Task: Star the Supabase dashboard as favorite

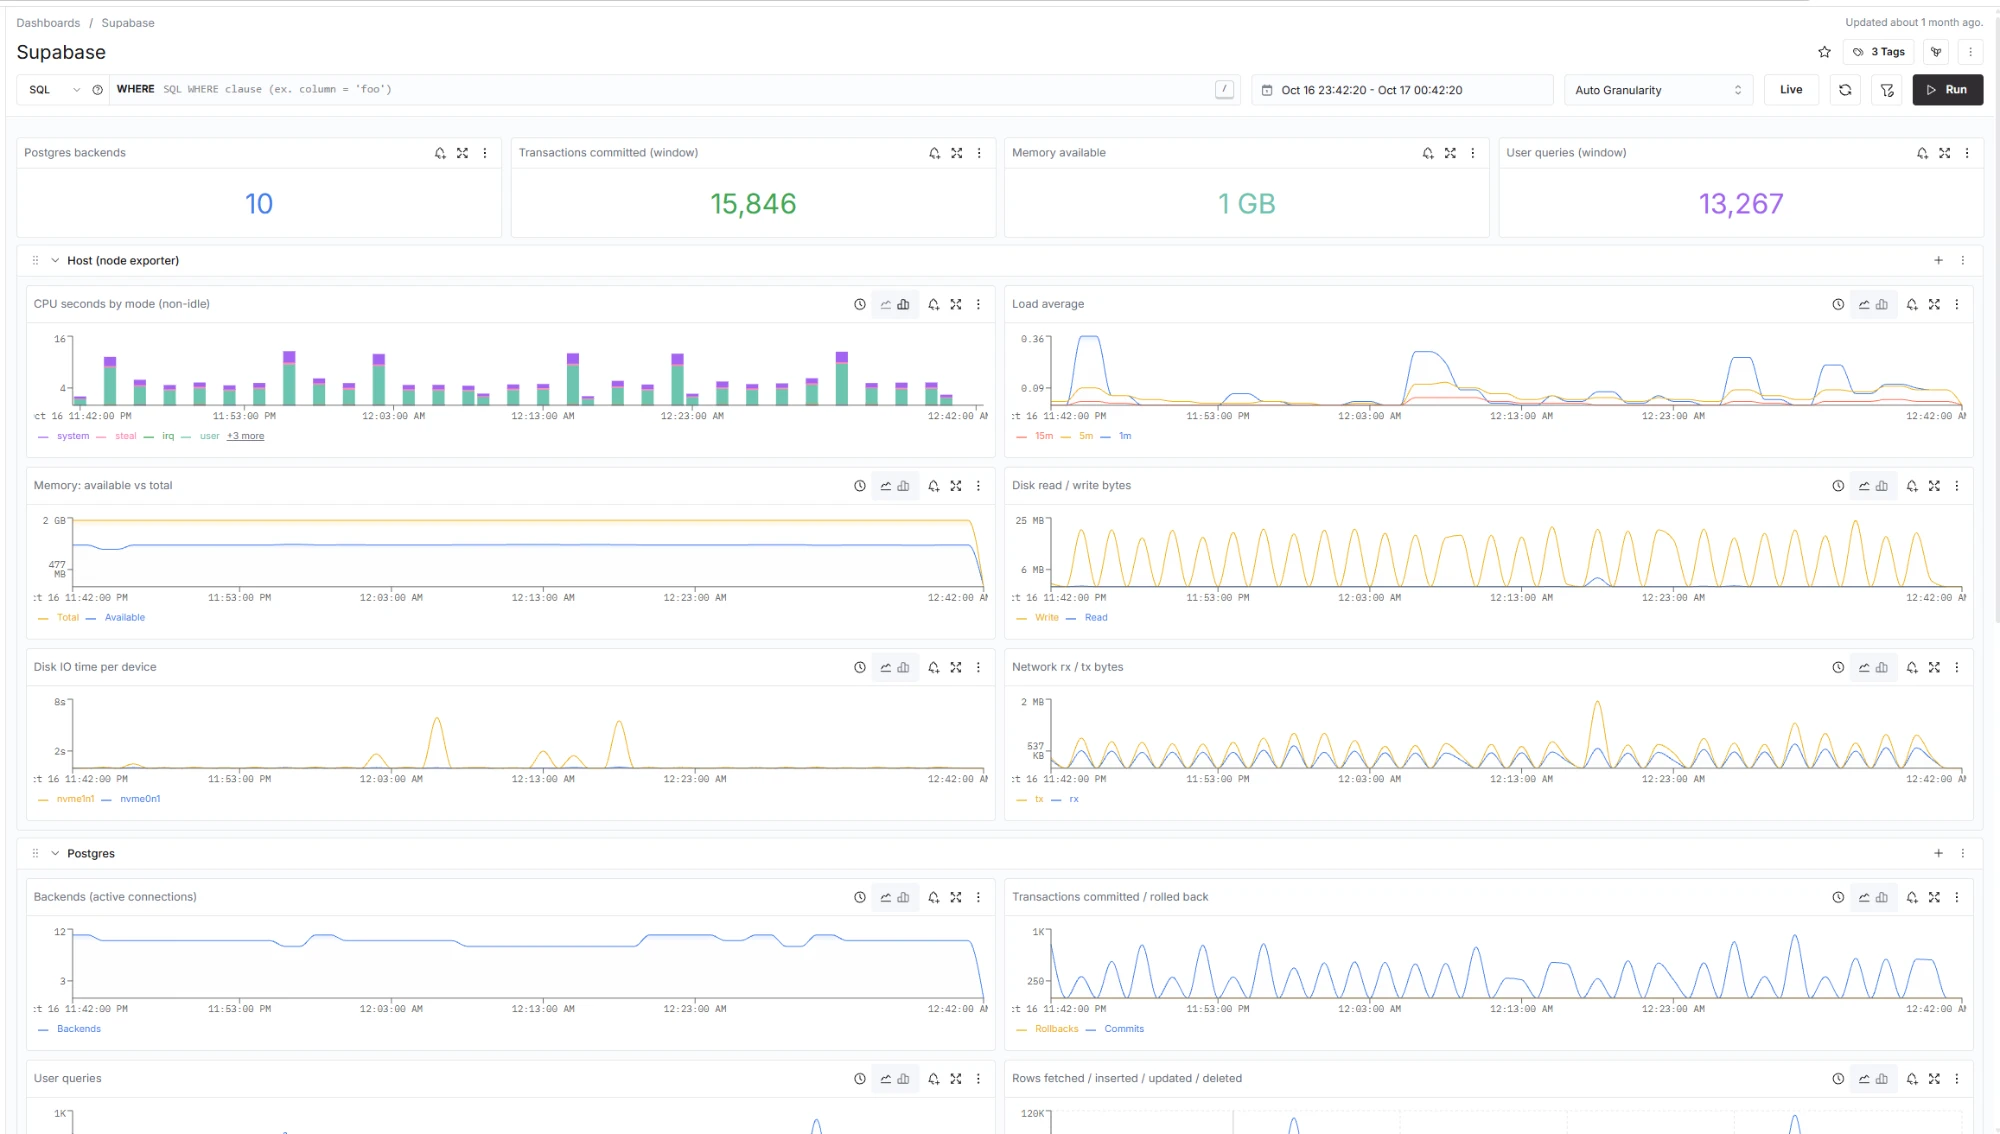Action: pyautogui.click(x=1824, y=52)
